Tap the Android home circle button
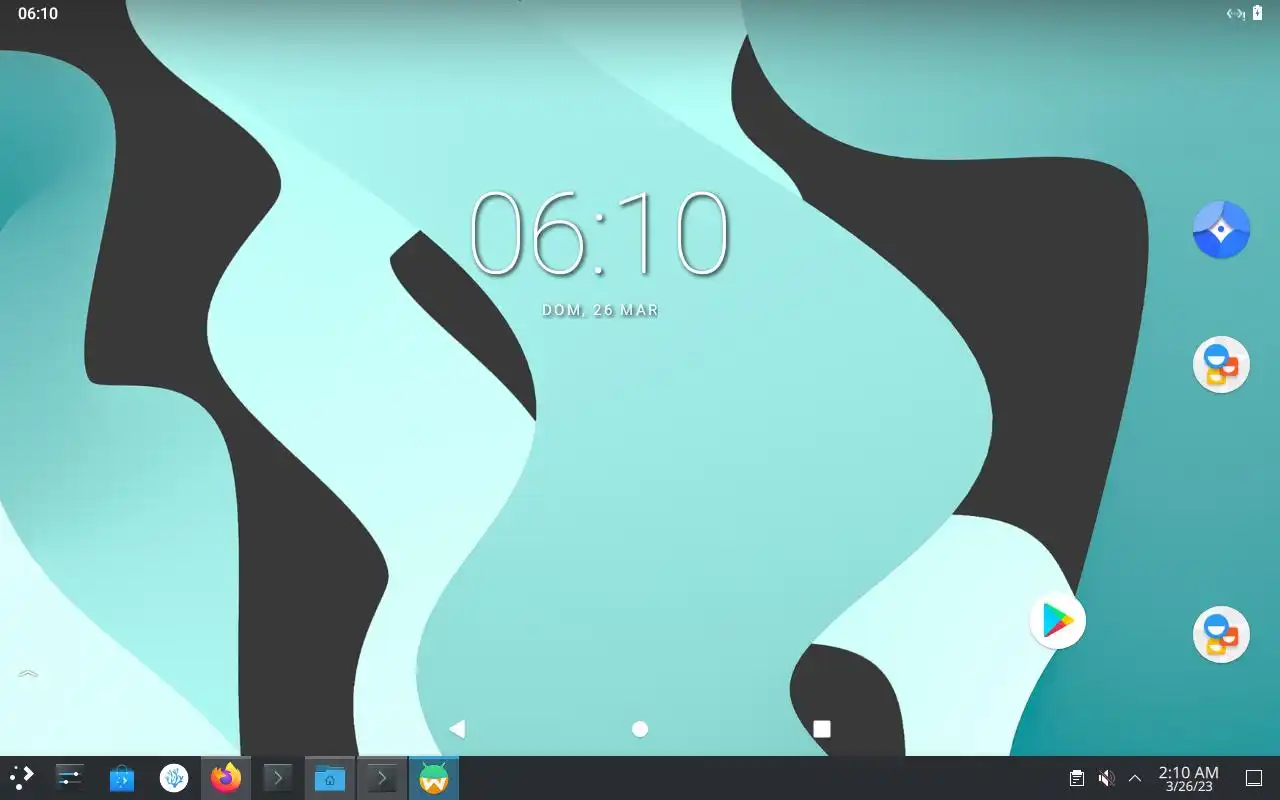The width and height of the screenshot is (1280, 800). (640, 729)
